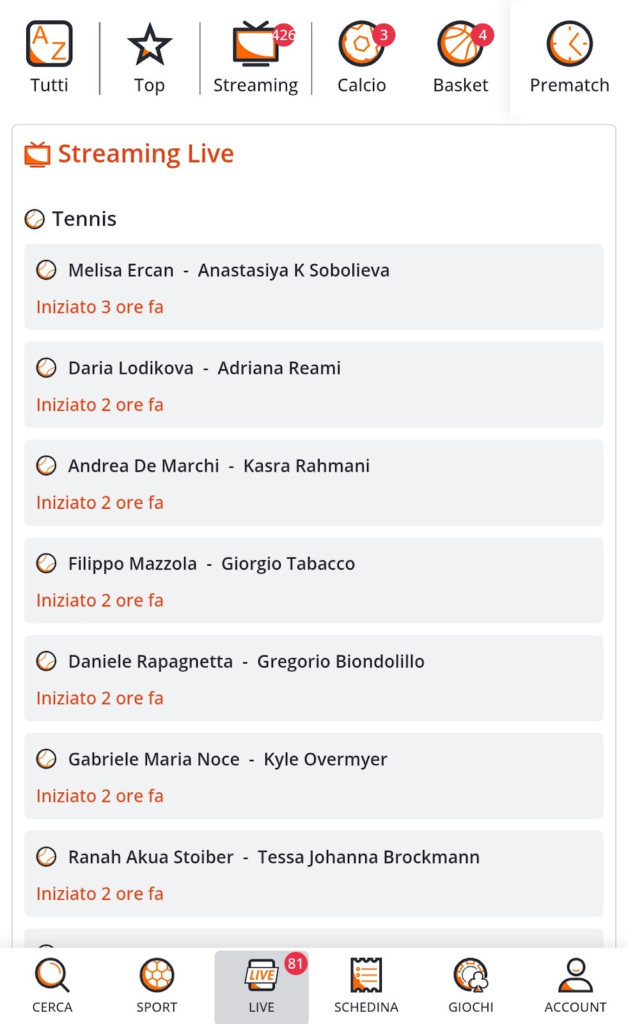Viewport: 628px width, 1024px height.
Task: Open the Giochi games section
Action: [x=470, y=985]
